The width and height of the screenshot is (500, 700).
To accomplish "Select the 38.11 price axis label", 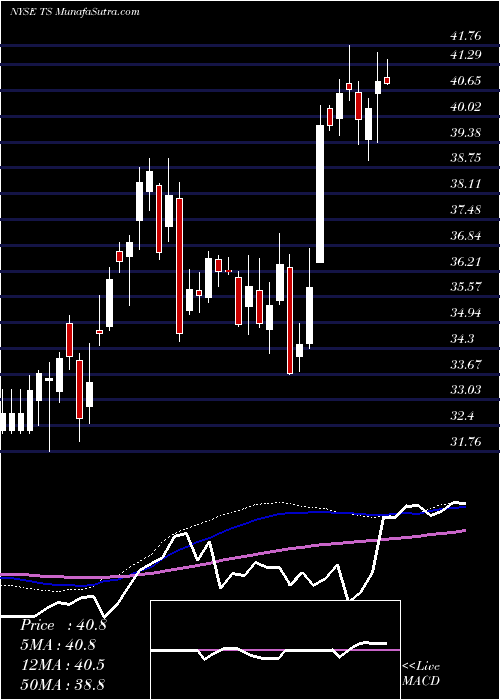I will tap(465, 184).
